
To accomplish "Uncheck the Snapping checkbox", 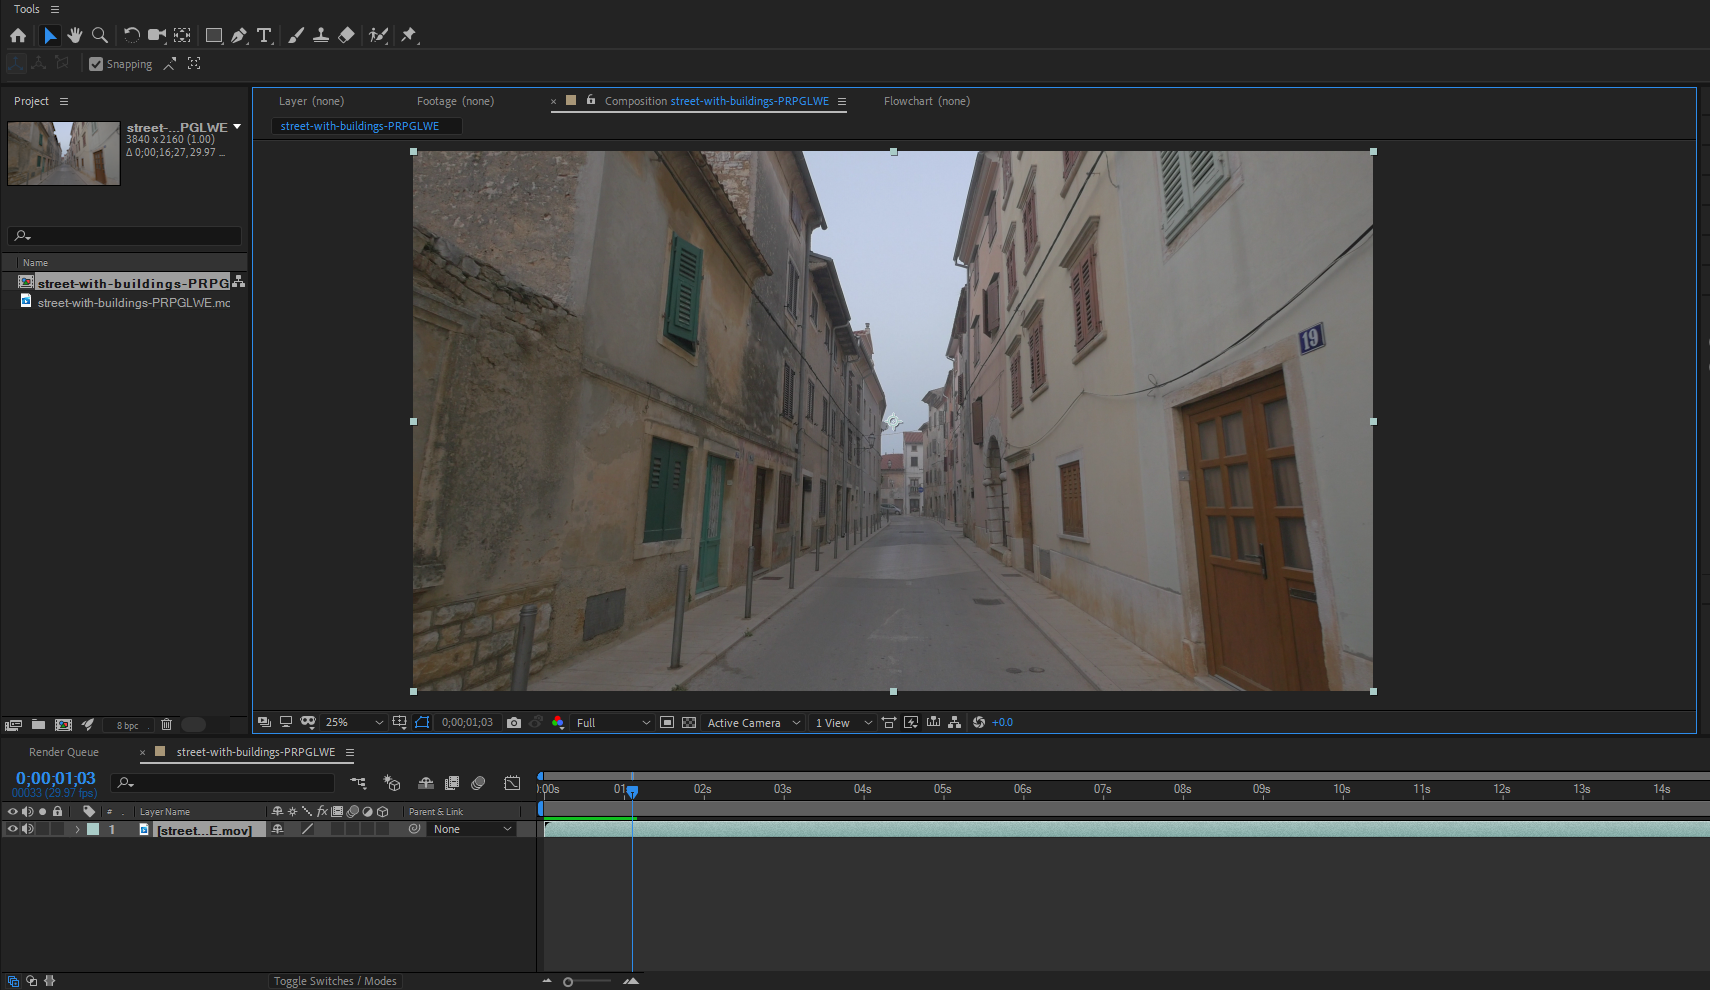I will (96, 64).
